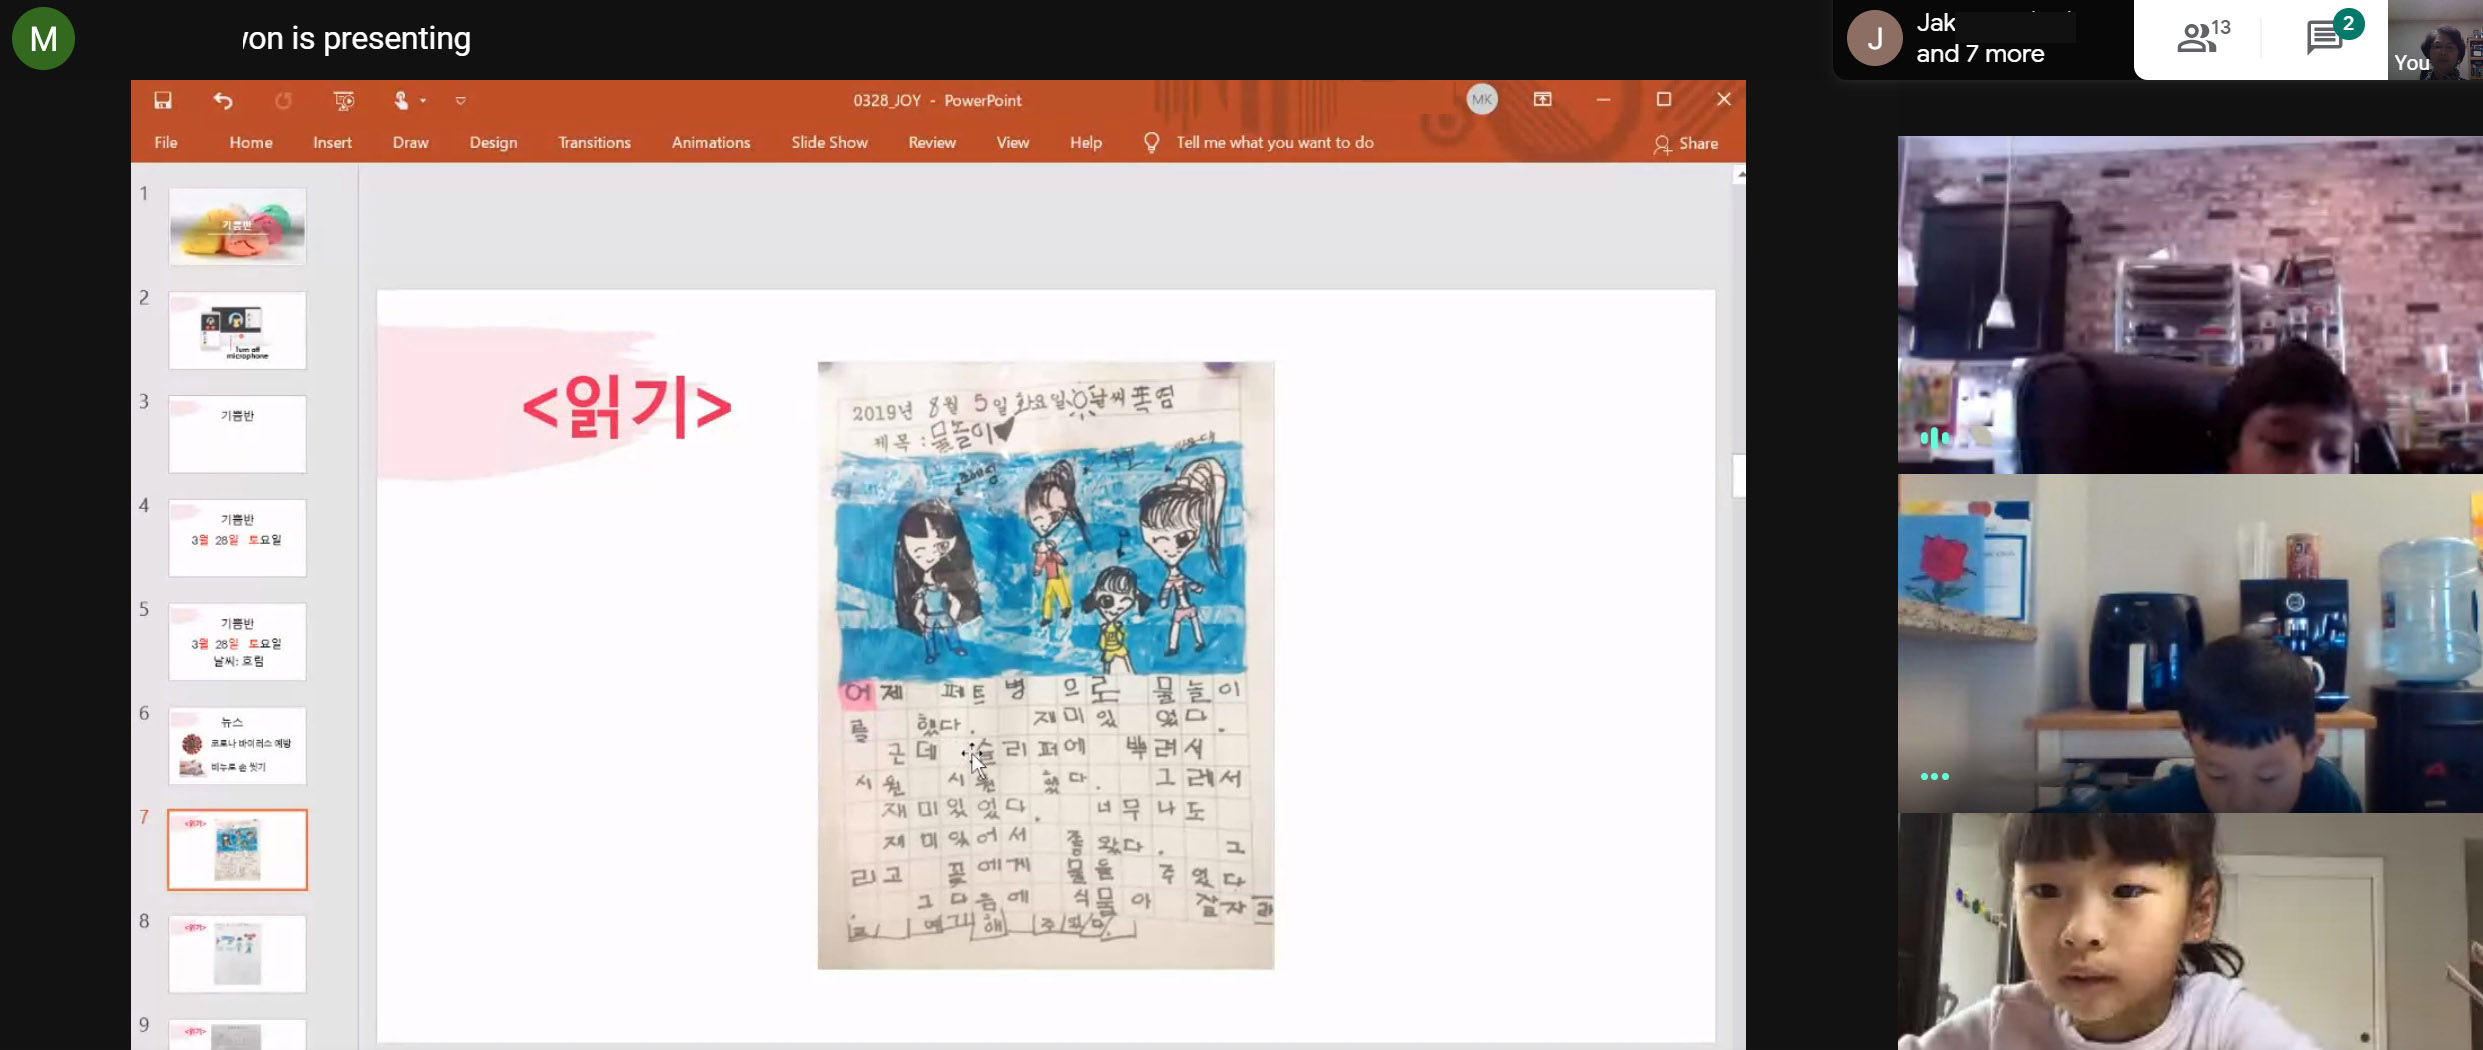Click the J participant avatar
2483x1050 pixels.
point(1874,39)
